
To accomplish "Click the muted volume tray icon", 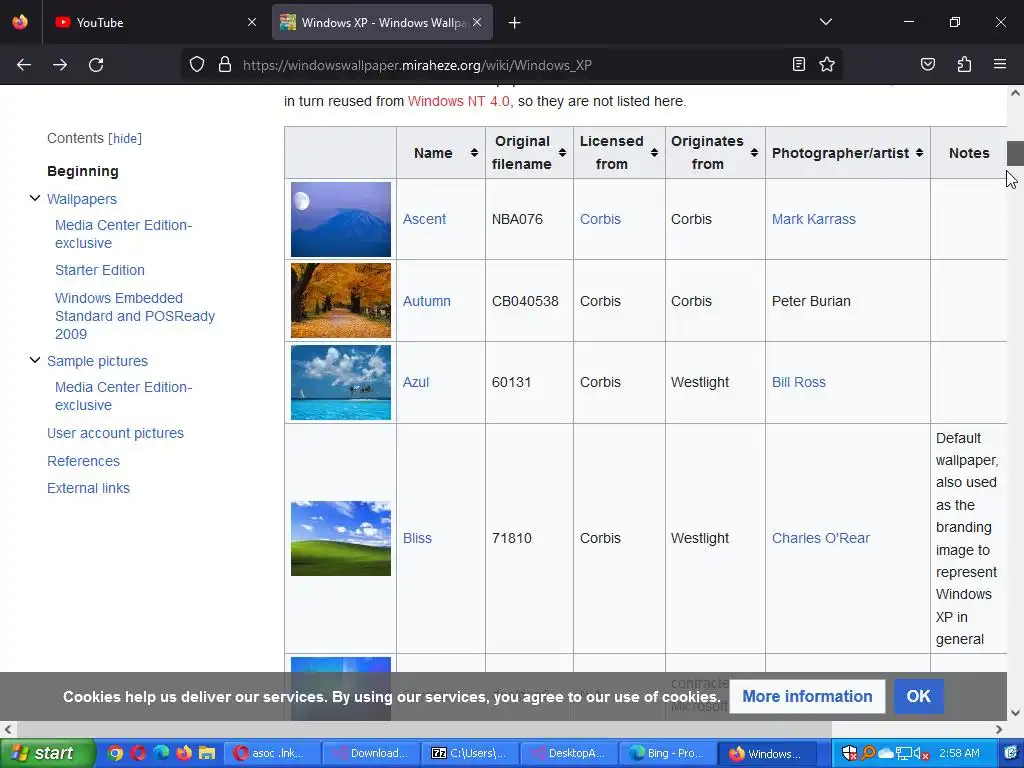I will (921, 753).
